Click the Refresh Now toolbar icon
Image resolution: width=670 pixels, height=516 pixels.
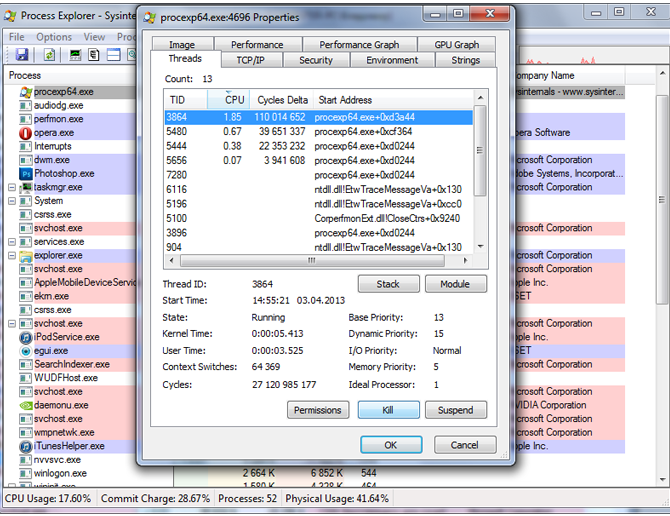pos(50,55)
